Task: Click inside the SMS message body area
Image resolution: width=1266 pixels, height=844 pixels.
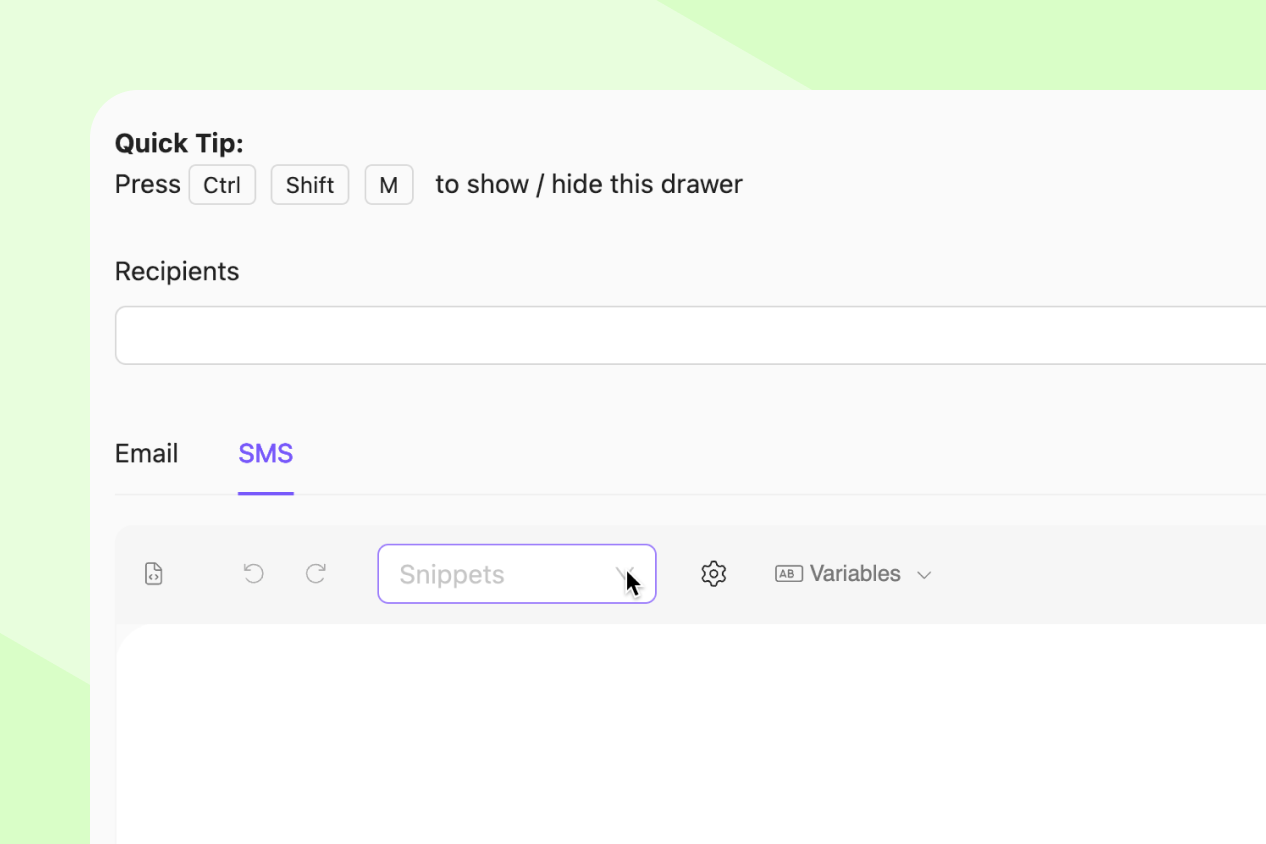Action: click(690, 730)
